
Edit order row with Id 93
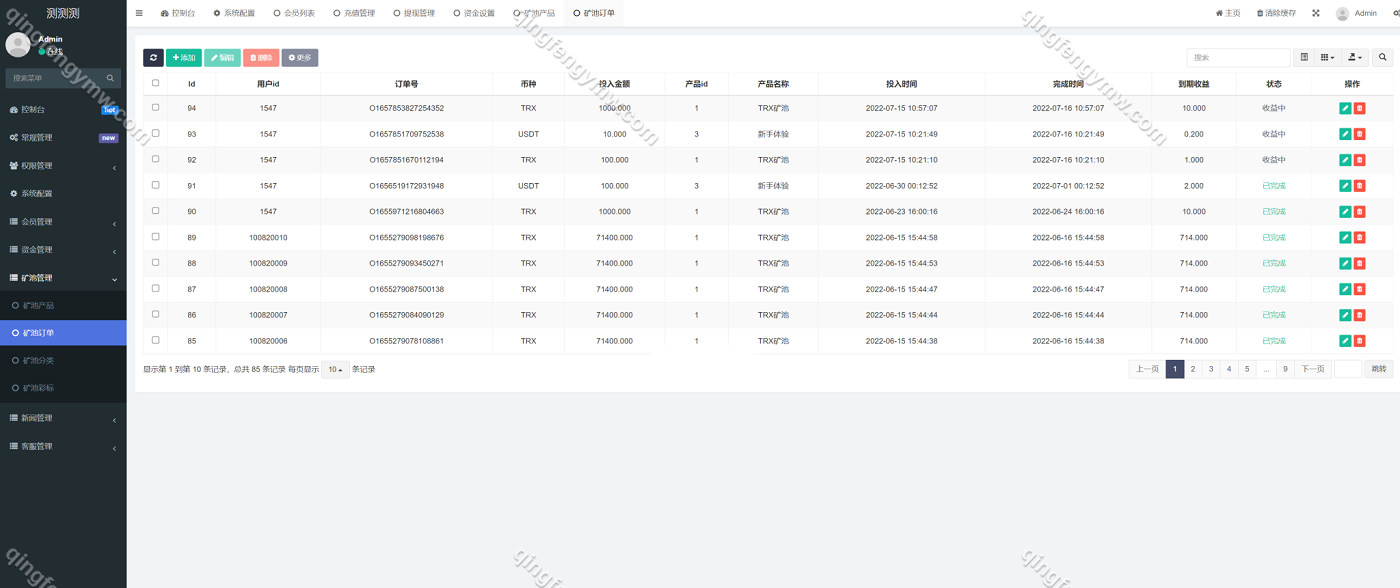[x=1345, y=134]
